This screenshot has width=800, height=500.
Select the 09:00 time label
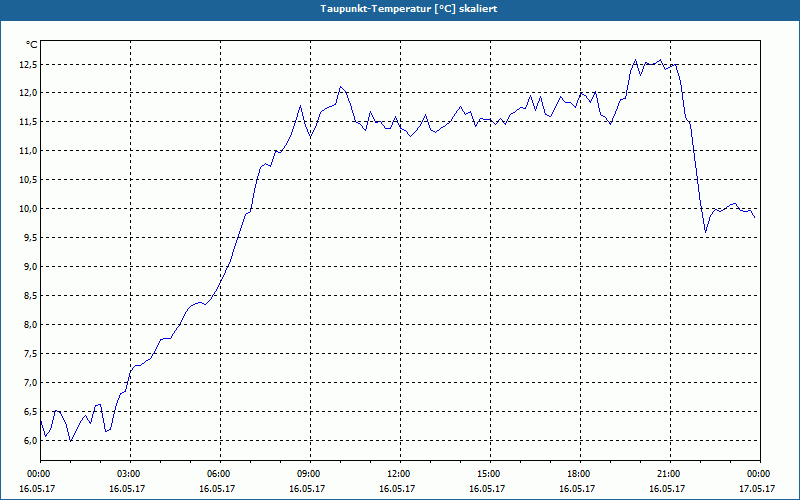click(310, 474)
